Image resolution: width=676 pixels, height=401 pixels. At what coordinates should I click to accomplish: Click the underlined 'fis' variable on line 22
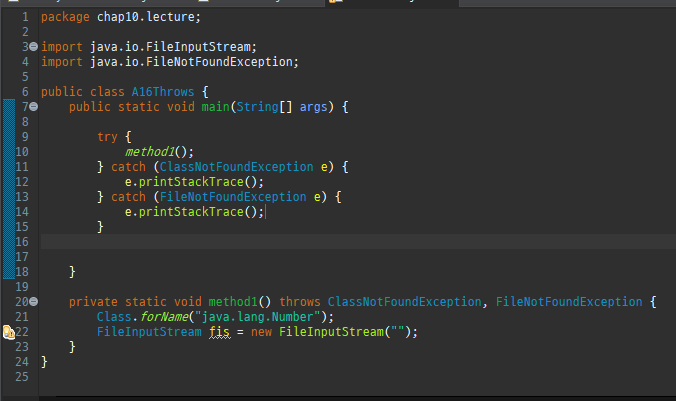(x=219, y=332)
